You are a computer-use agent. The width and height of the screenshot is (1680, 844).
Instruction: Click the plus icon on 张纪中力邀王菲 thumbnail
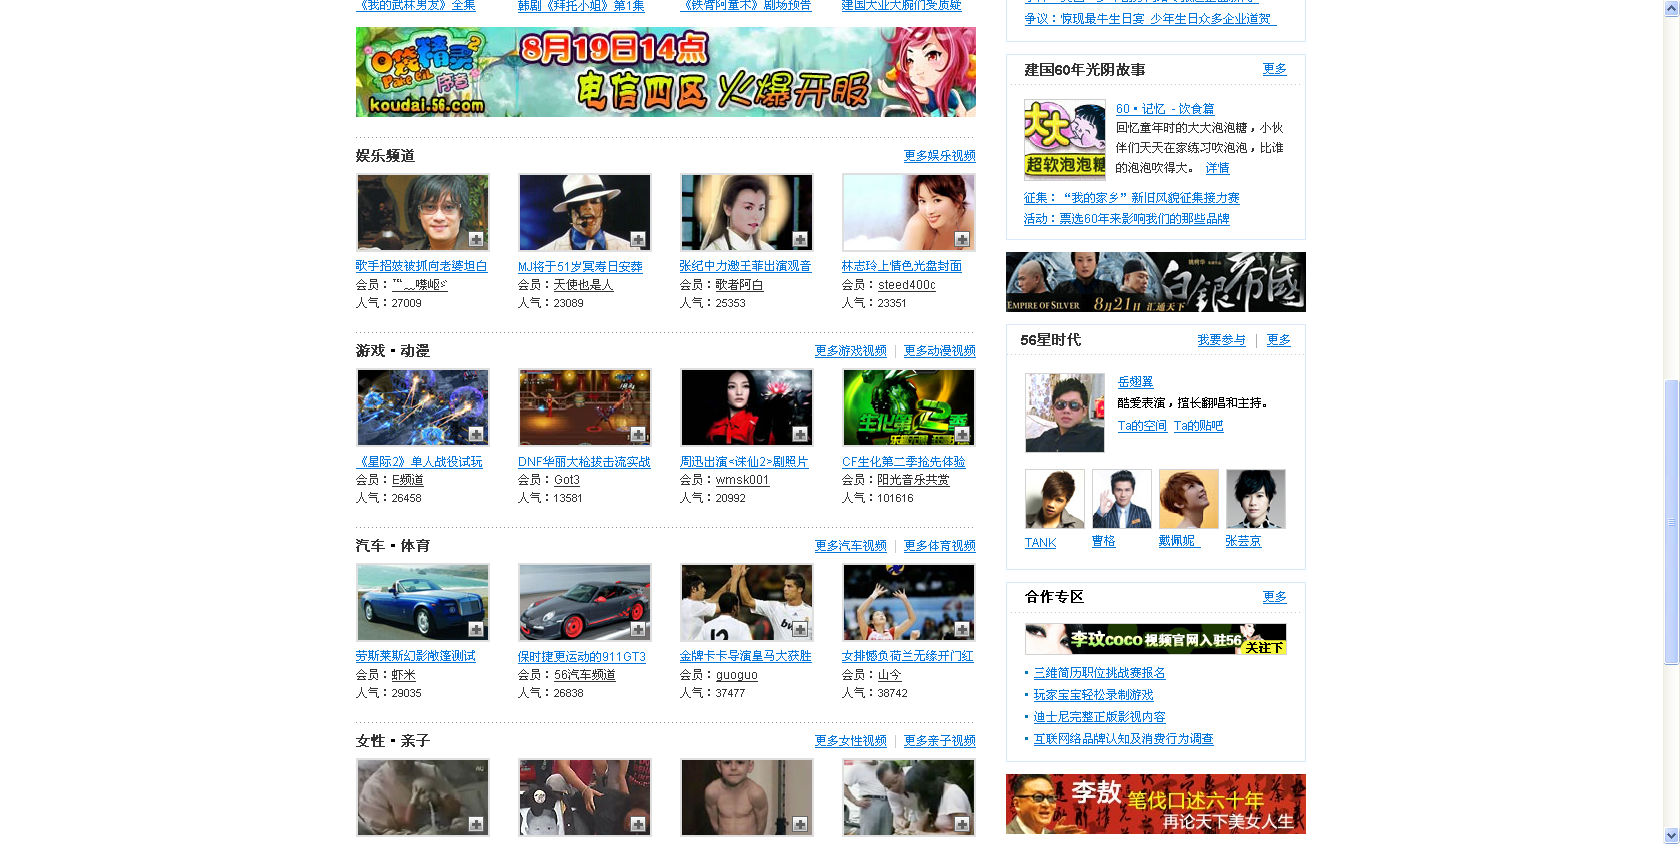point(800,240)
